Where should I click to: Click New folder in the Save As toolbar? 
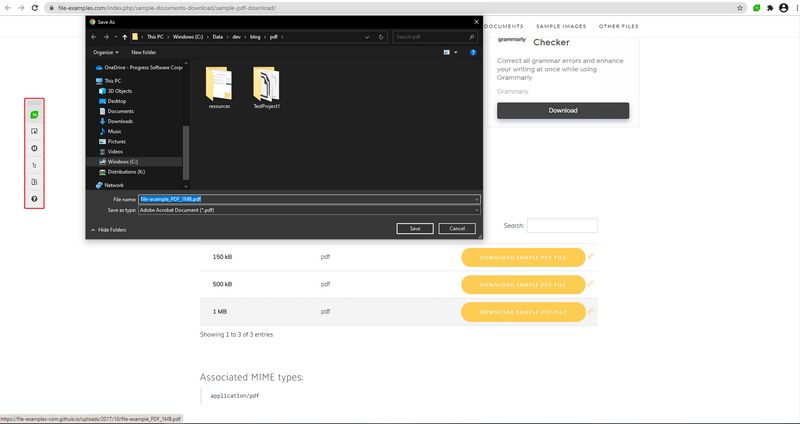144,52
